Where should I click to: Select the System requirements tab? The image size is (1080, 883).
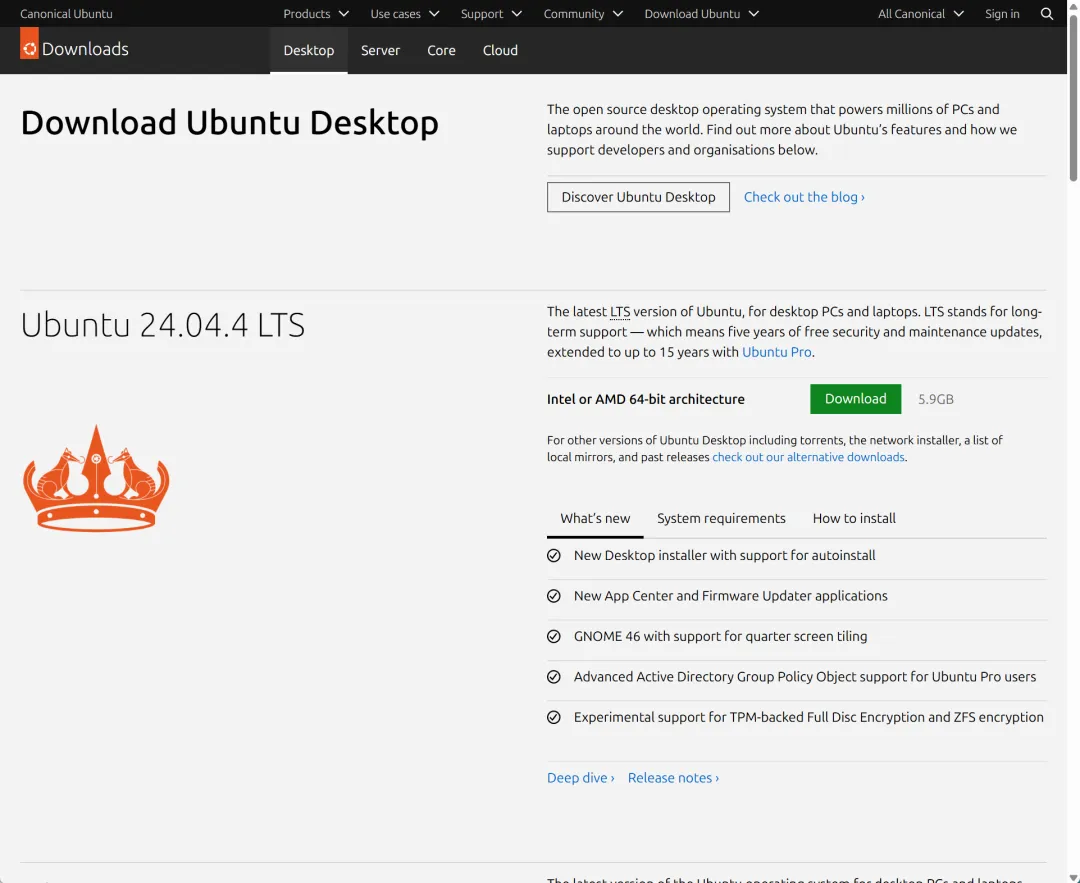click(721, 519)
